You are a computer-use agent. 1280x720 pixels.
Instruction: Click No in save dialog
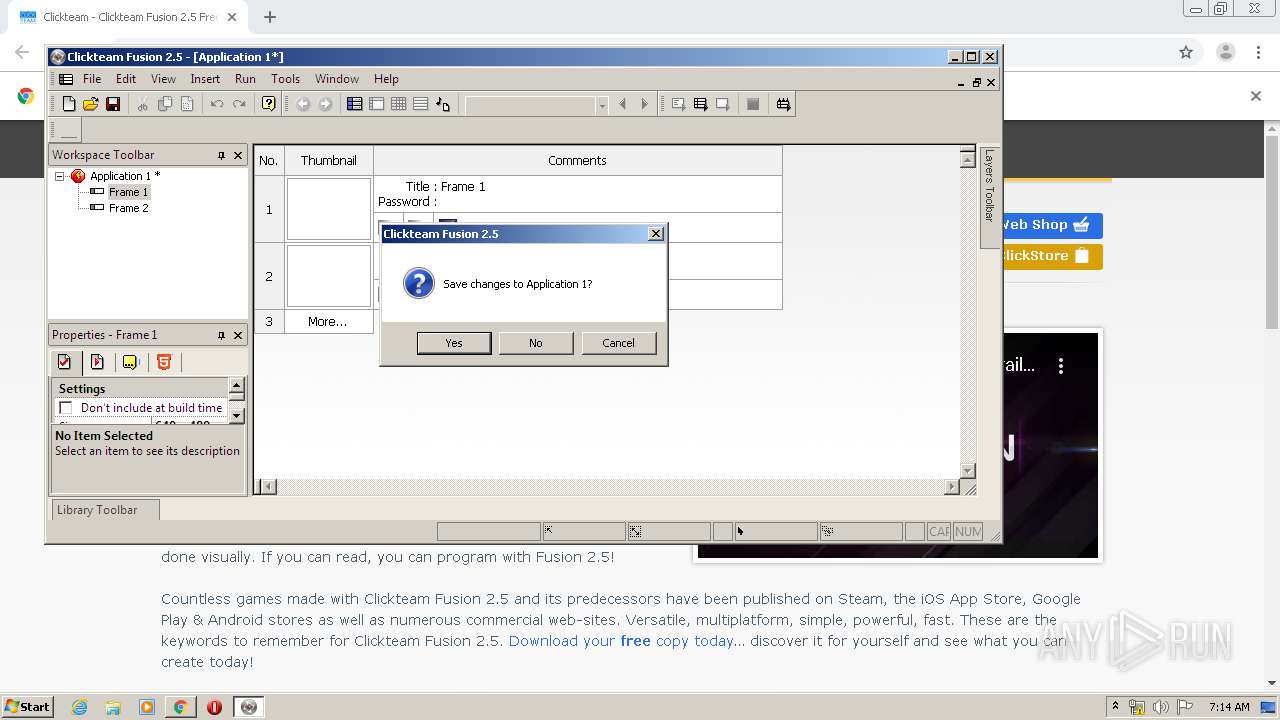pos(536,343)
